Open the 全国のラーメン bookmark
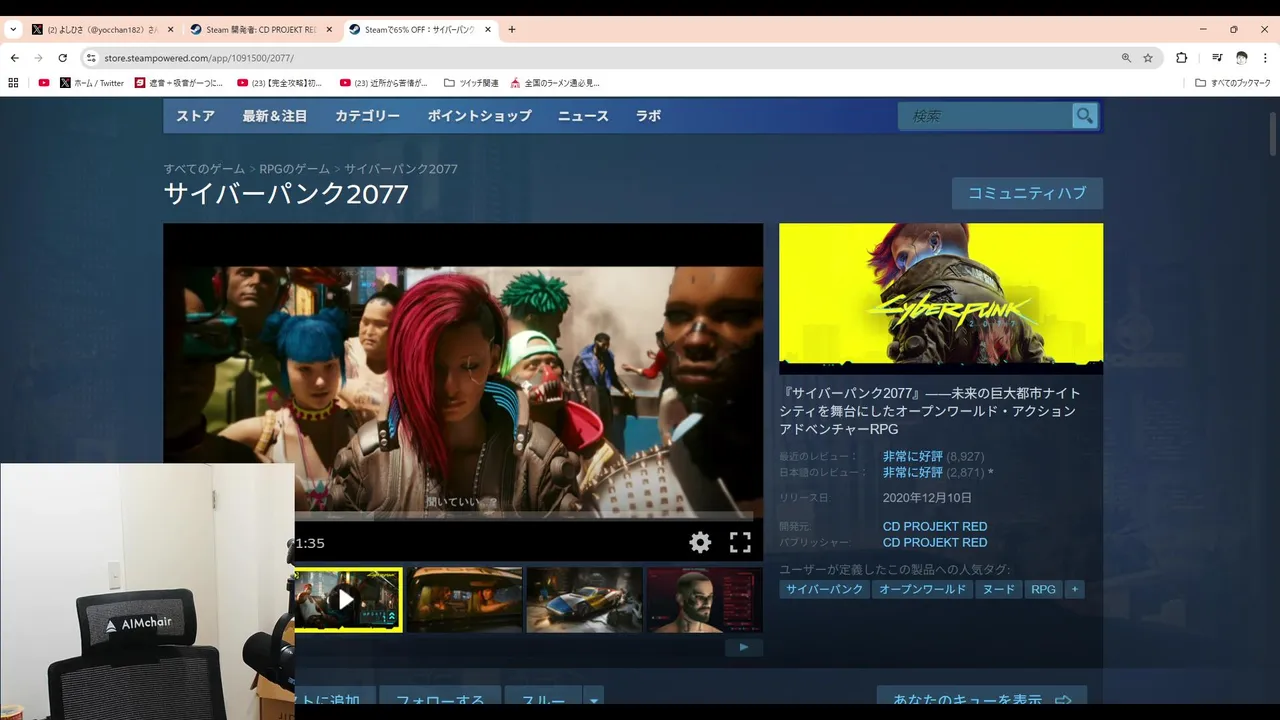 (x=555, y=83)
